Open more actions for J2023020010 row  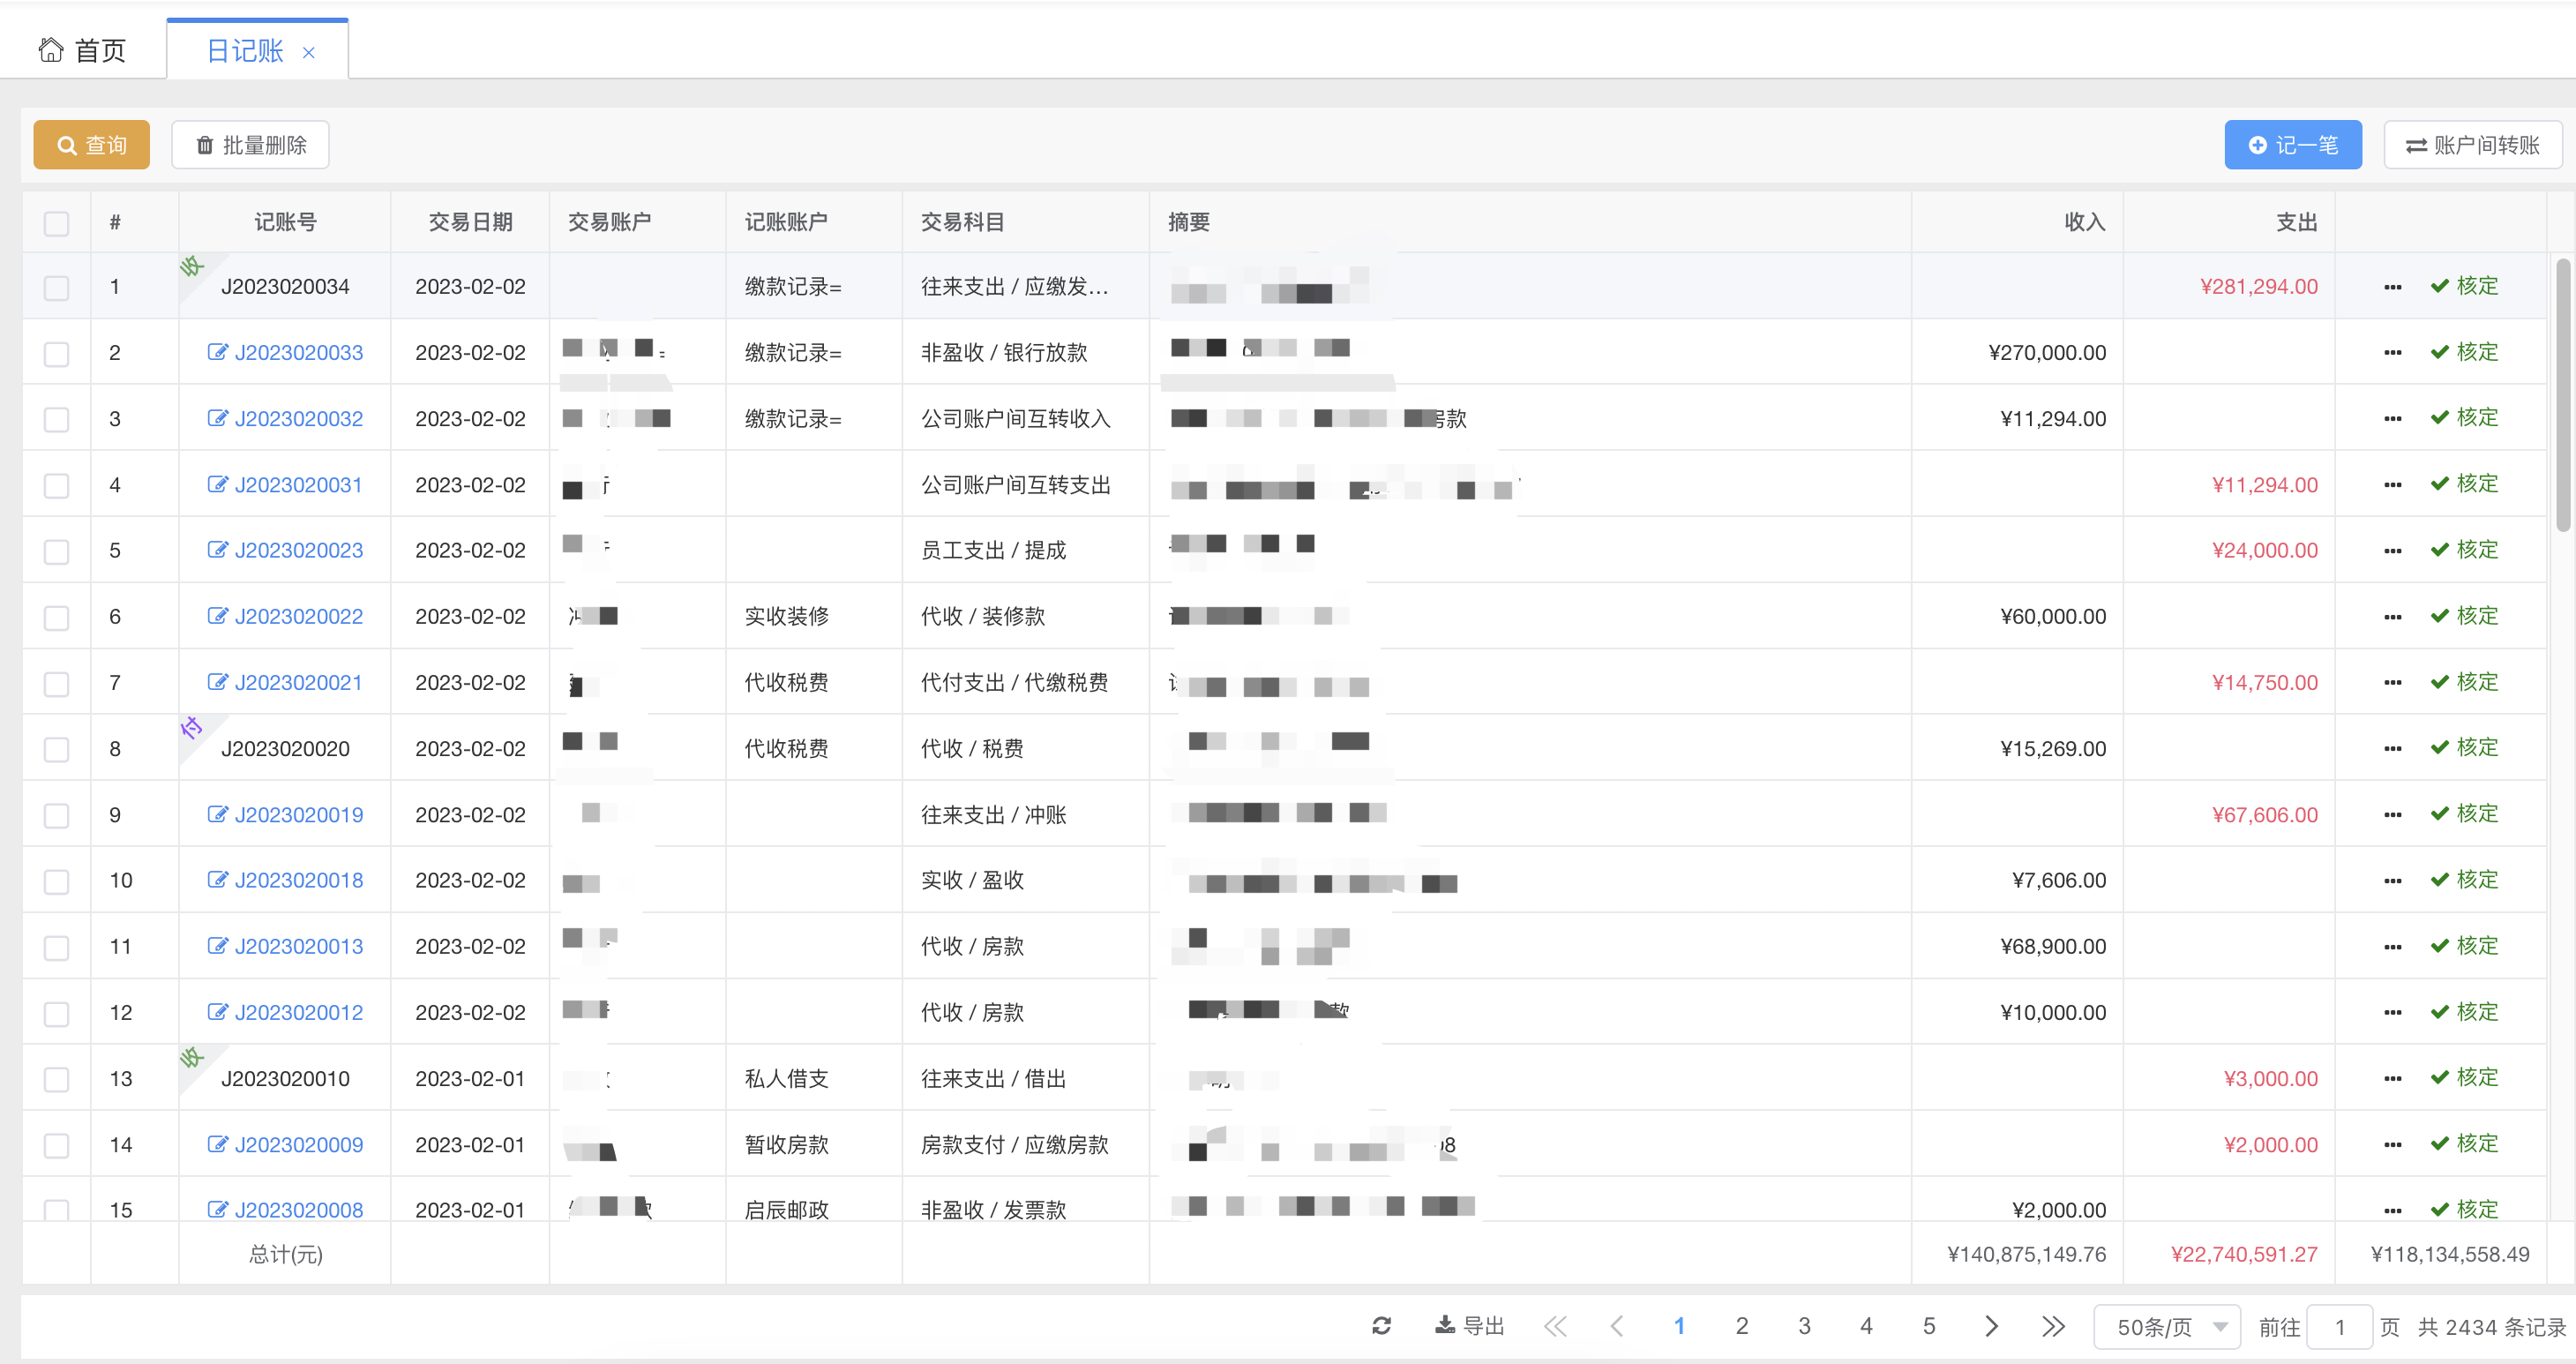pyautogui.click(x=2392, y=1078)
